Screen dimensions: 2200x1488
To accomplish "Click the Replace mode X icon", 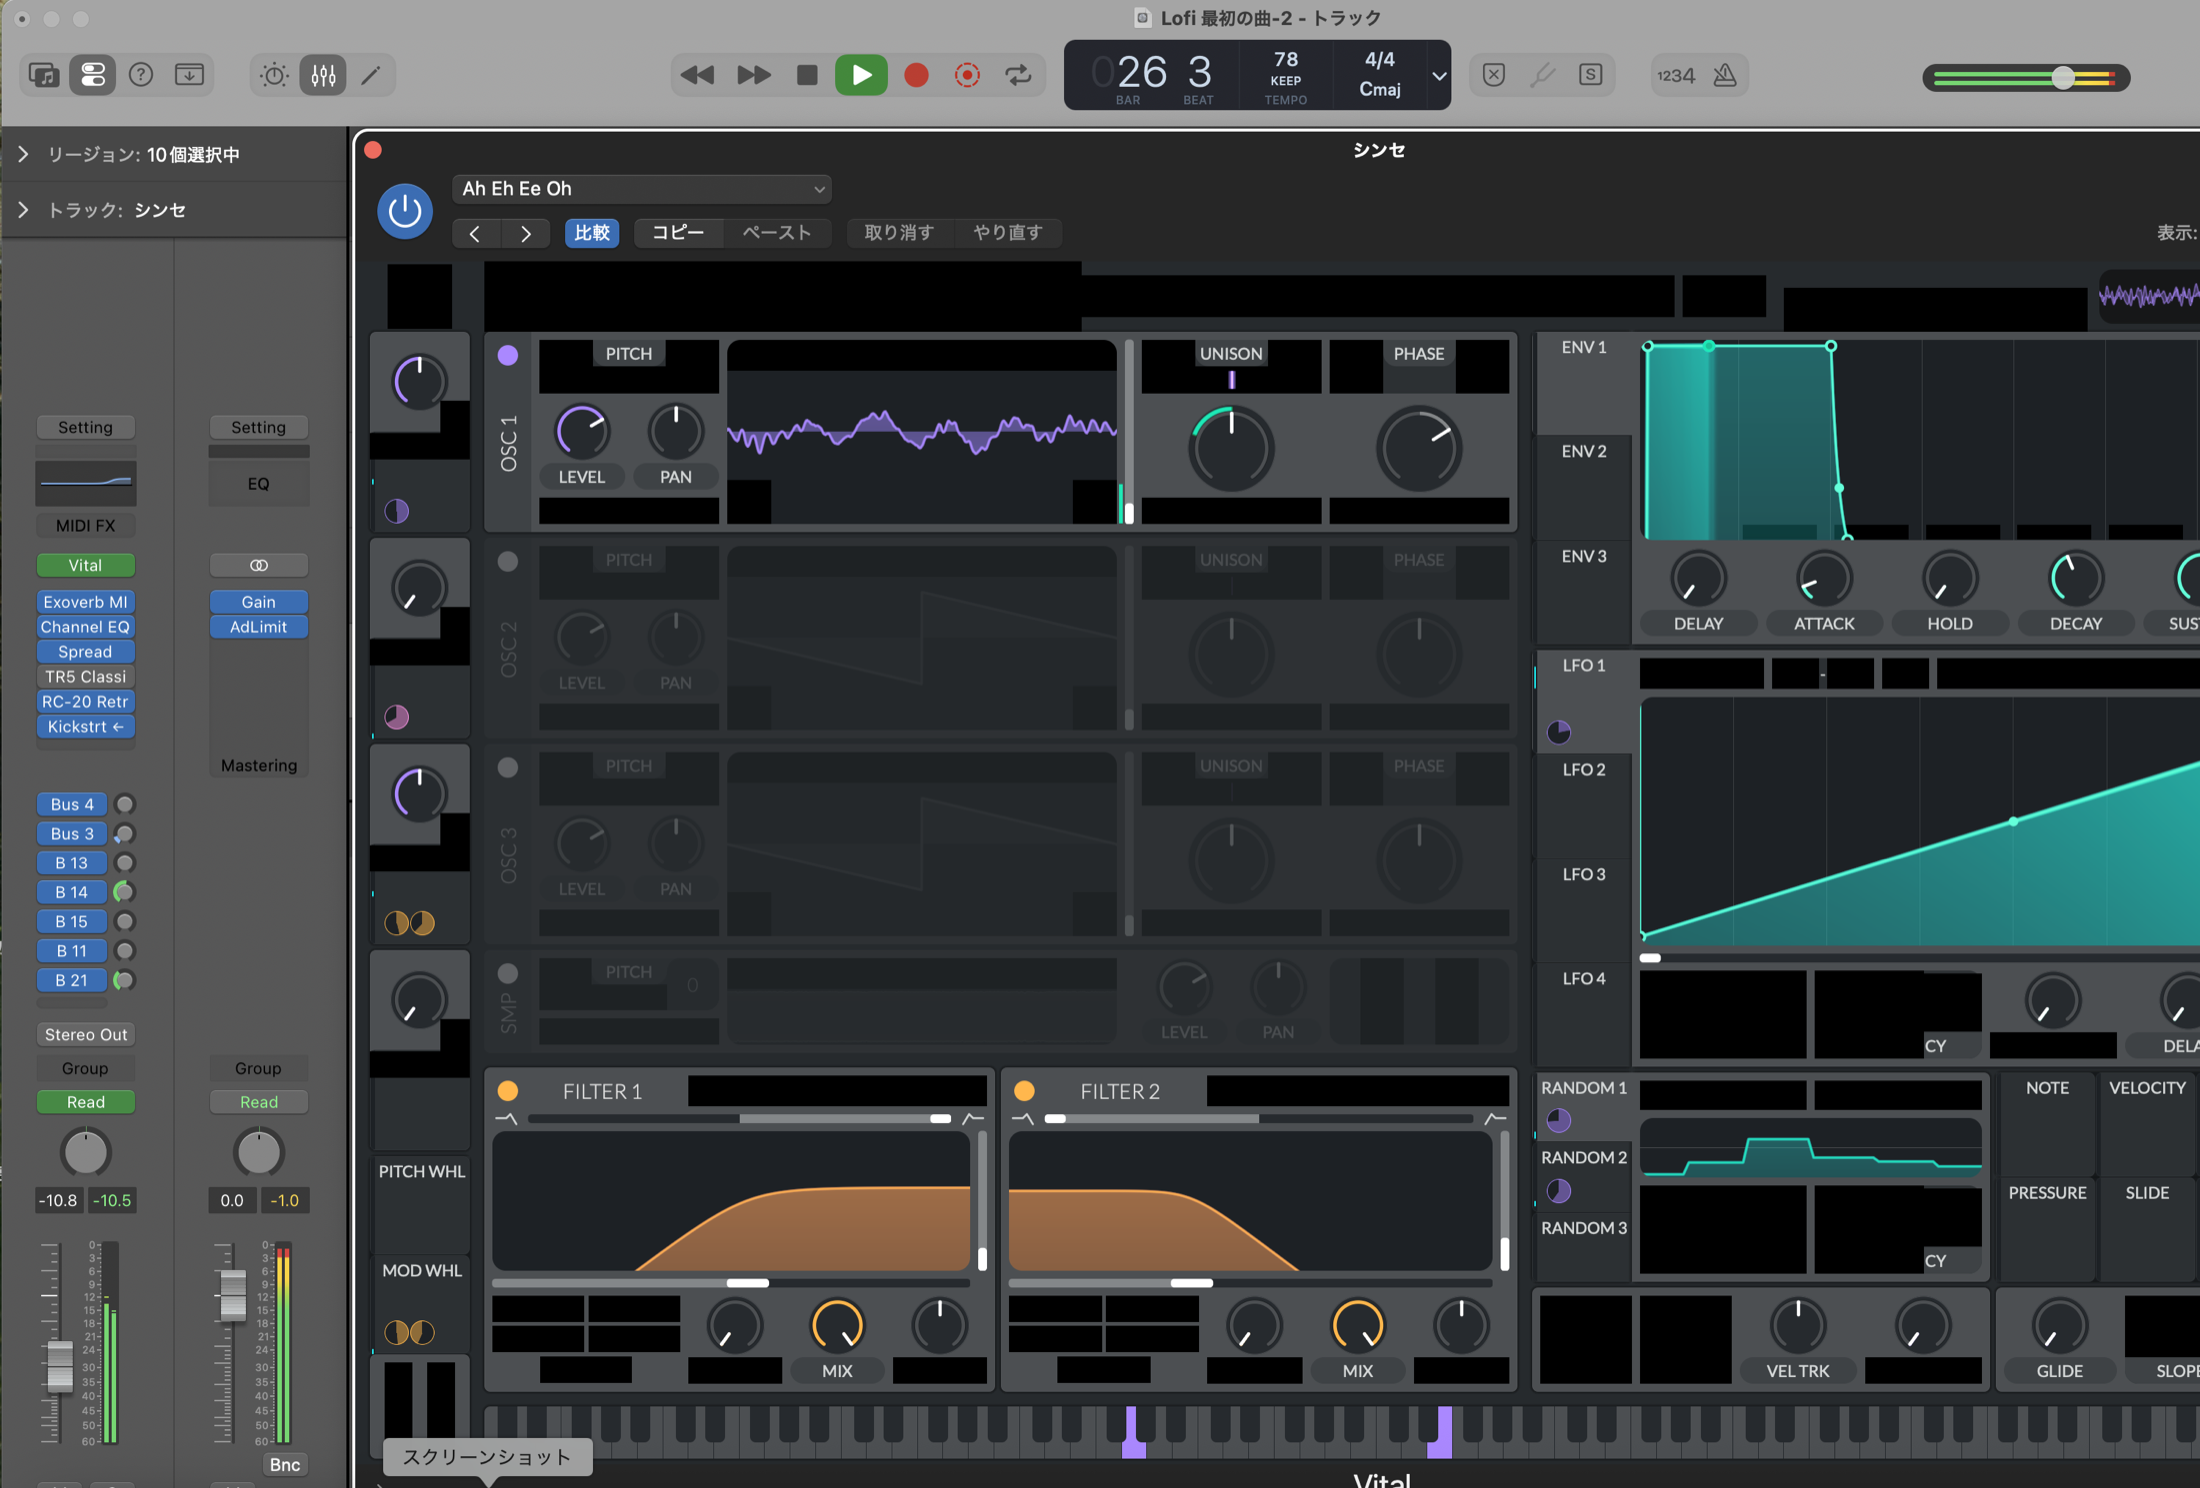I will pyautogui.click(x=1494, y=75).
